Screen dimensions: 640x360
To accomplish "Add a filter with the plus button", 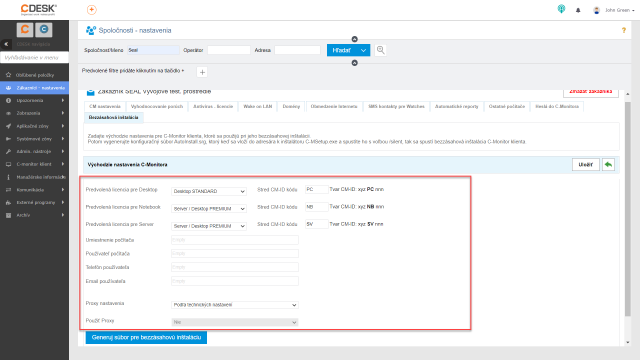I will tap(202, 72).
